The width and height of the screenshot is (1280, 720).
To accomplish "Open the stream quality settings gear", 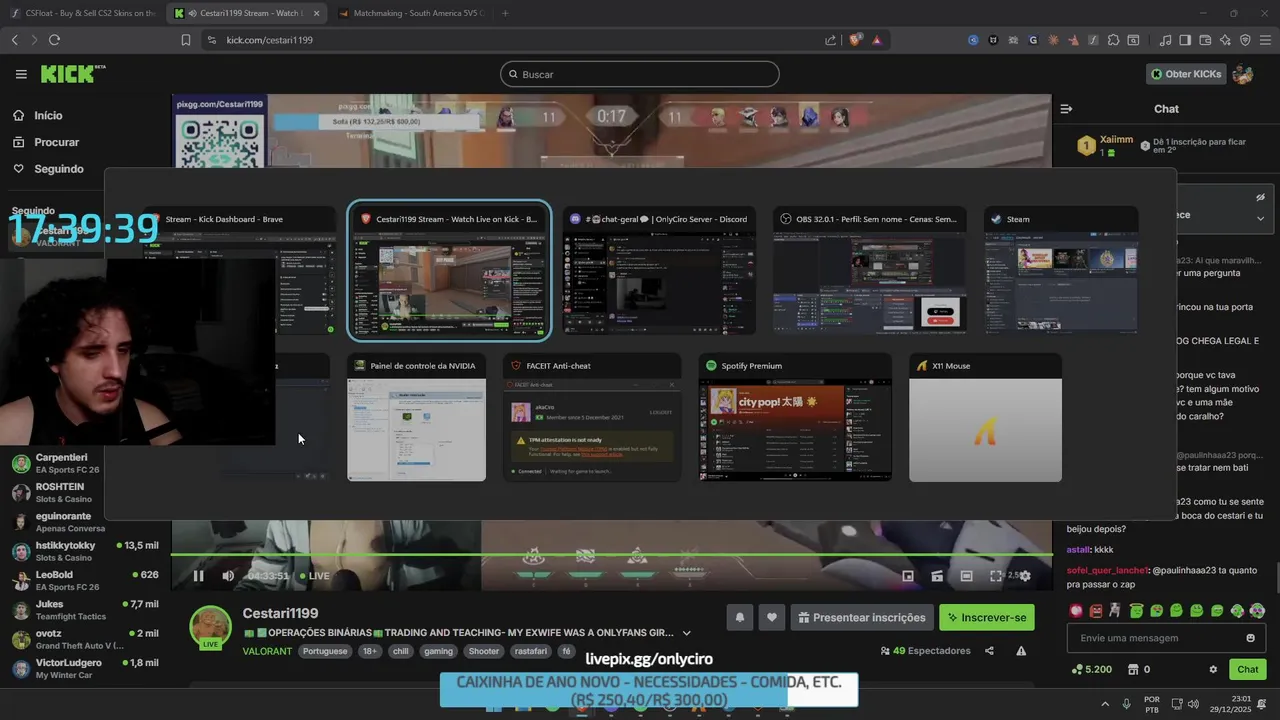I will pos(1025,576).
